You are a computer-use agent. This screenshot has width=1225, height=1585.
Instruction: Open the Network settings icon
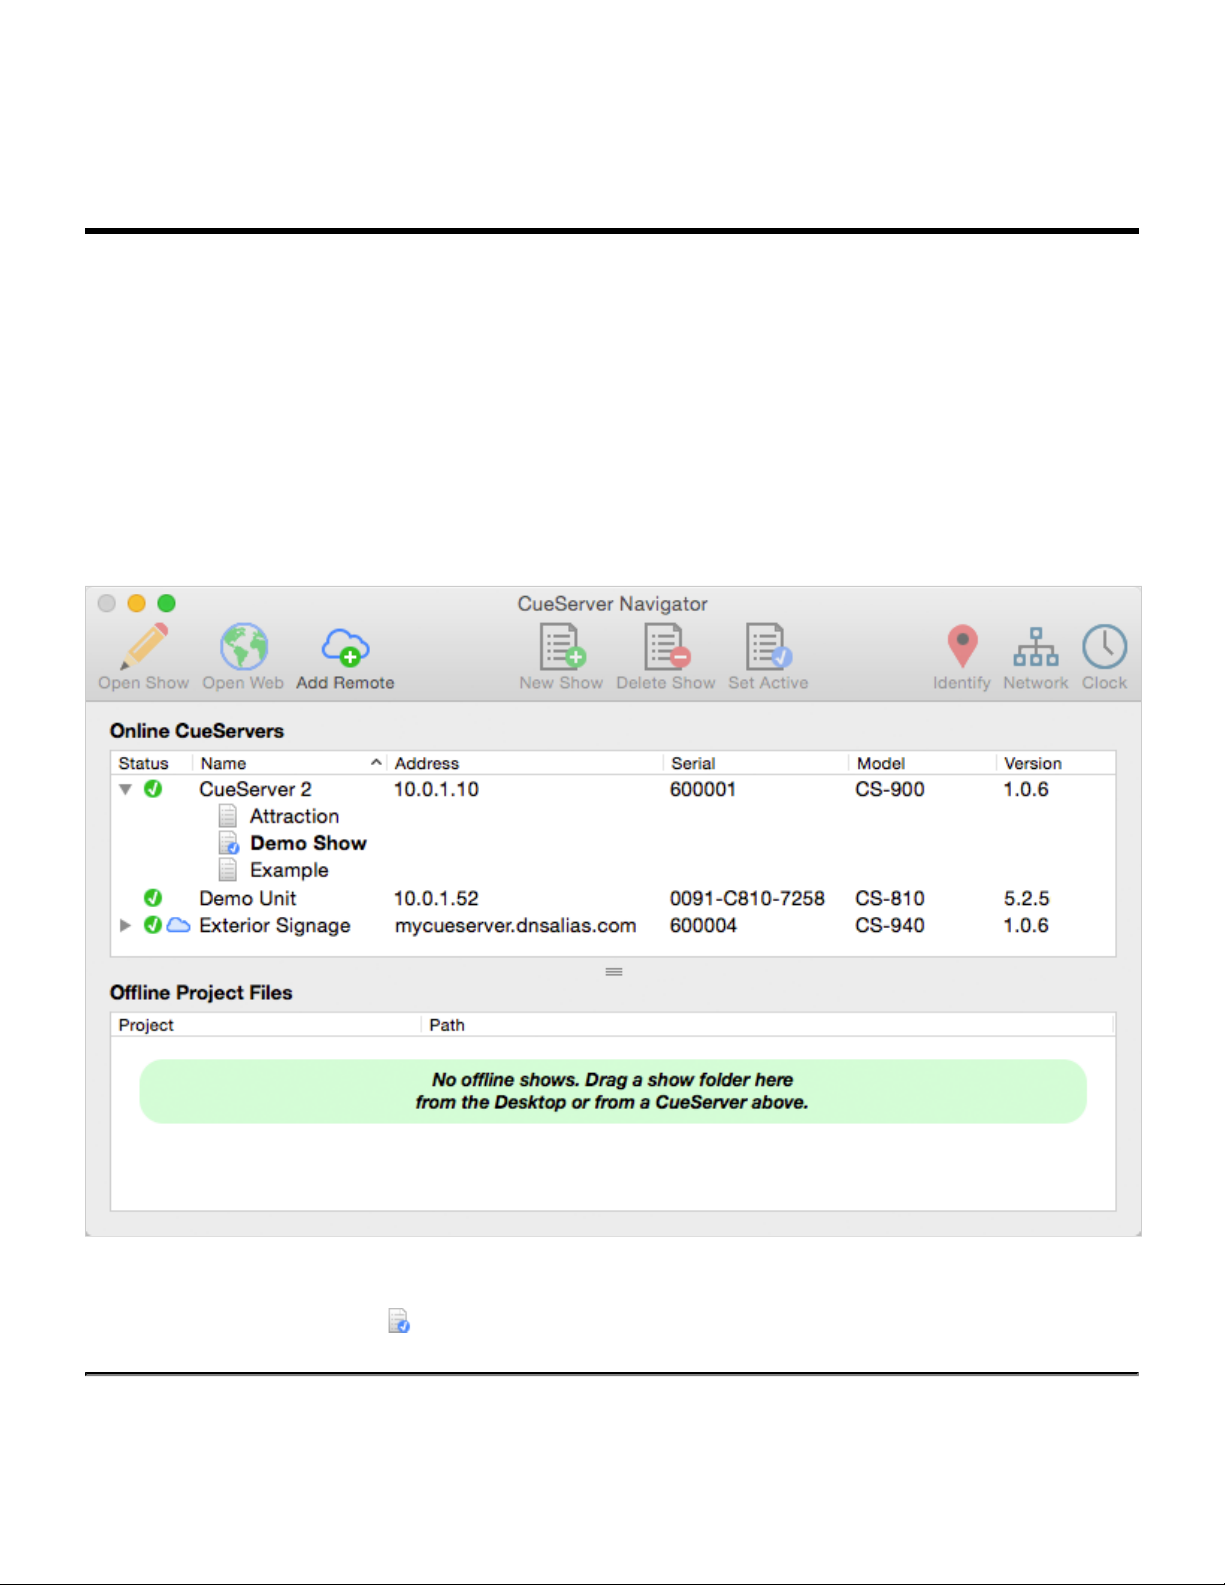(1036, 647)
